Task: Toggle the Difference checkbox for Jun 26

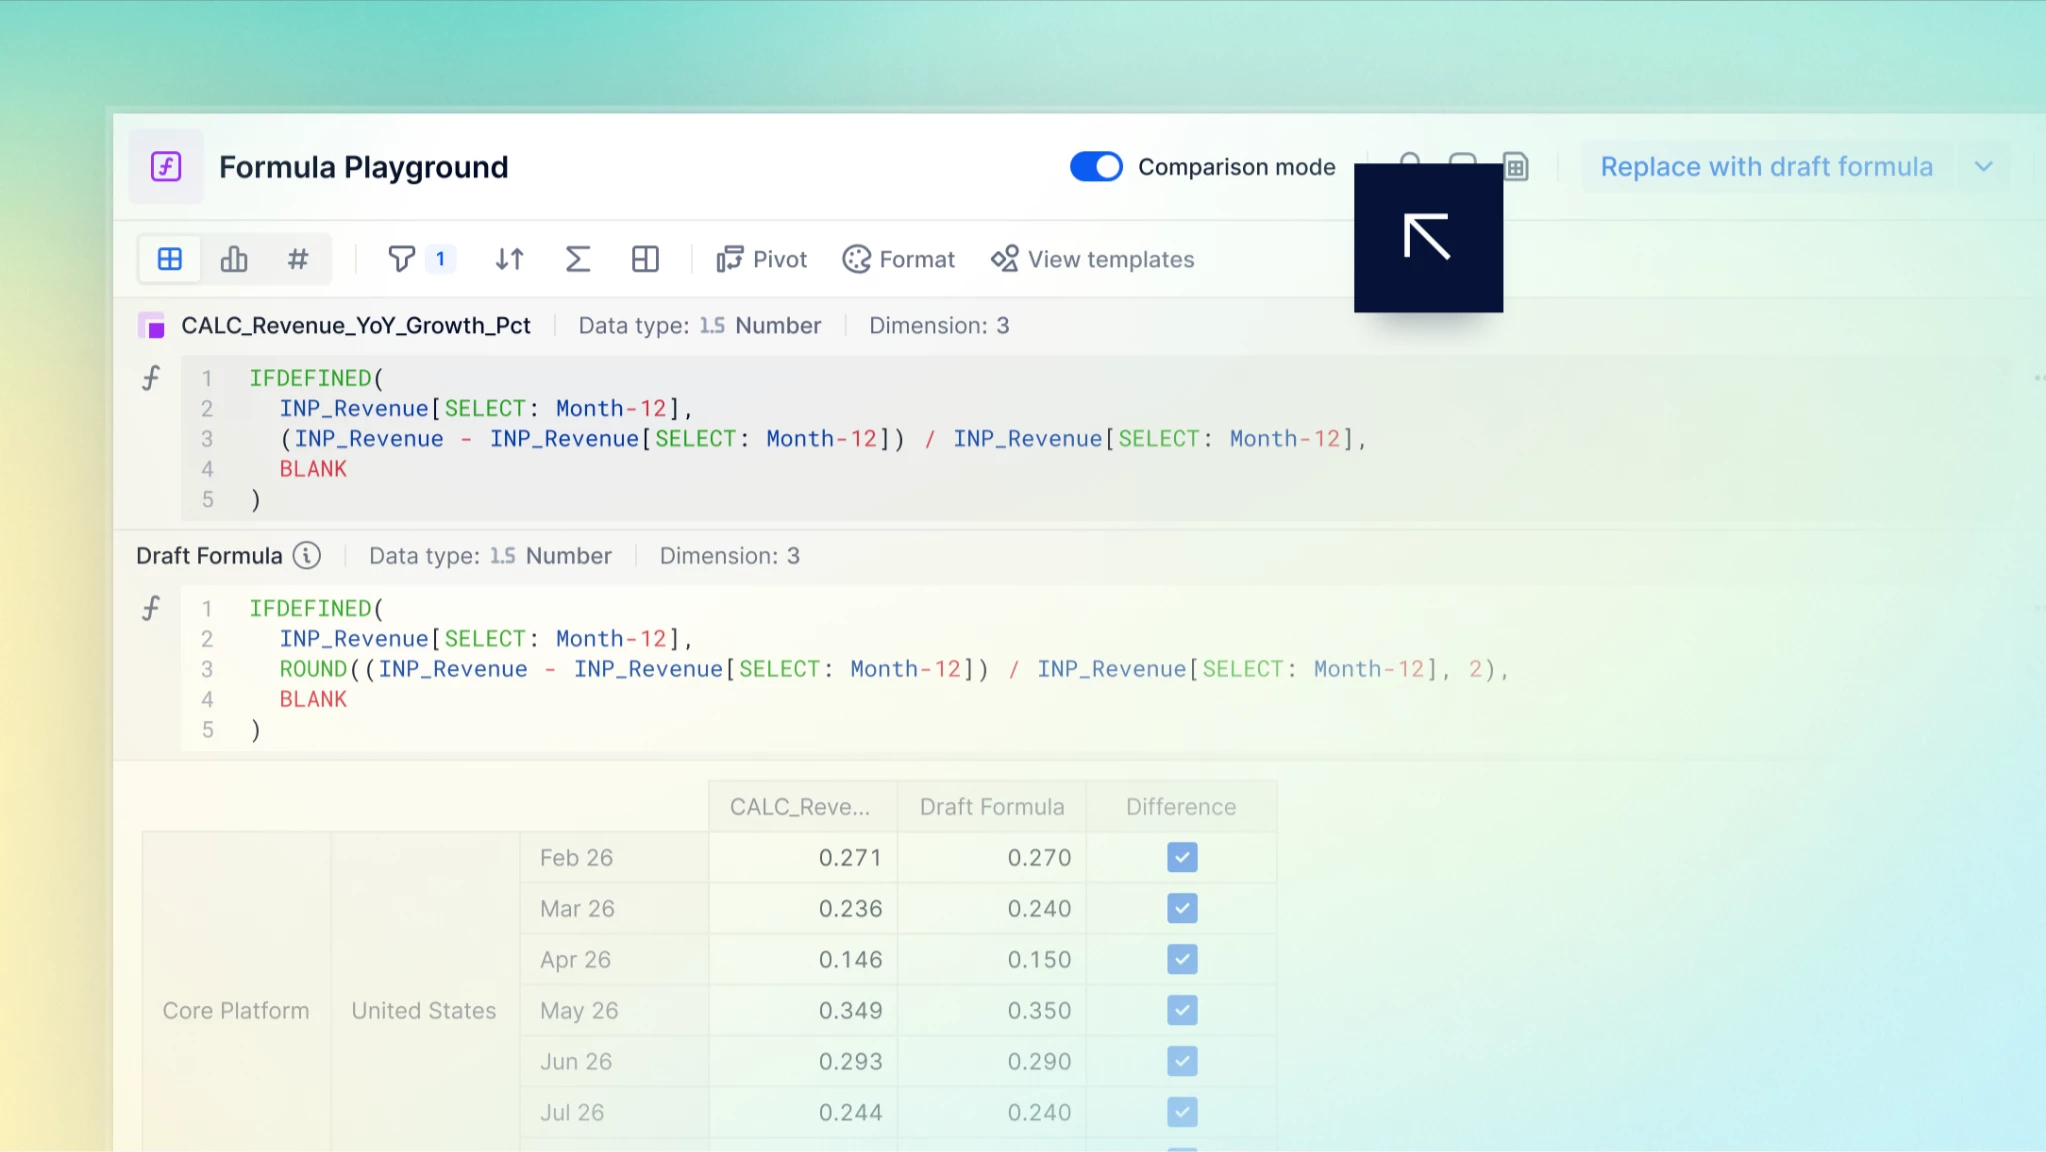Action: (x=1182, y=1061)
